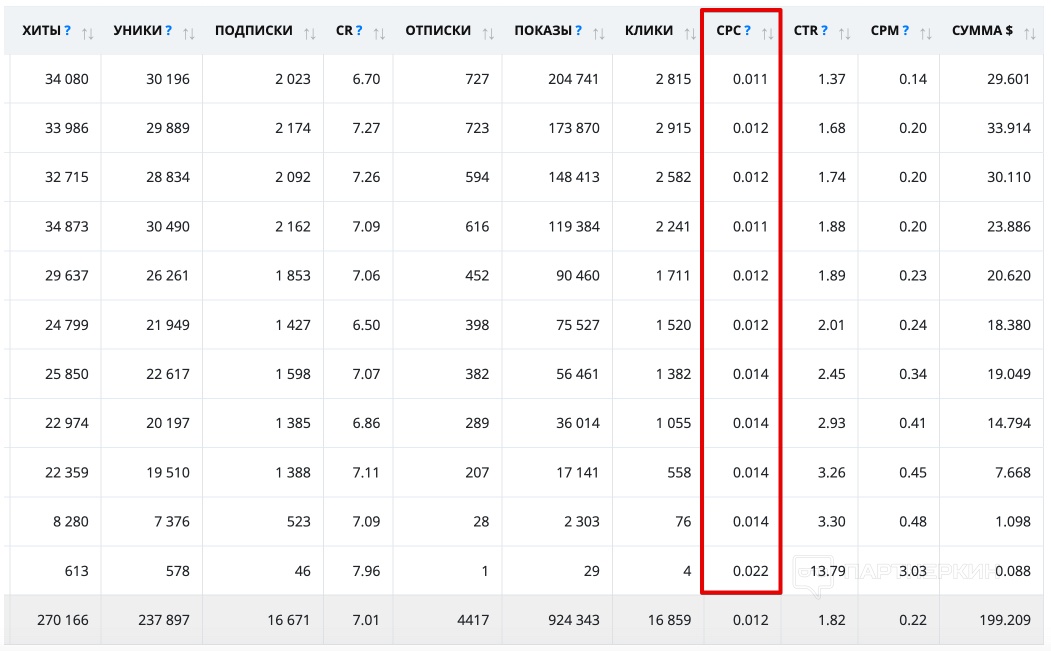This screenshot has width=1051, height=651.
Task: Select hits value 34 873
Action: 66,227
